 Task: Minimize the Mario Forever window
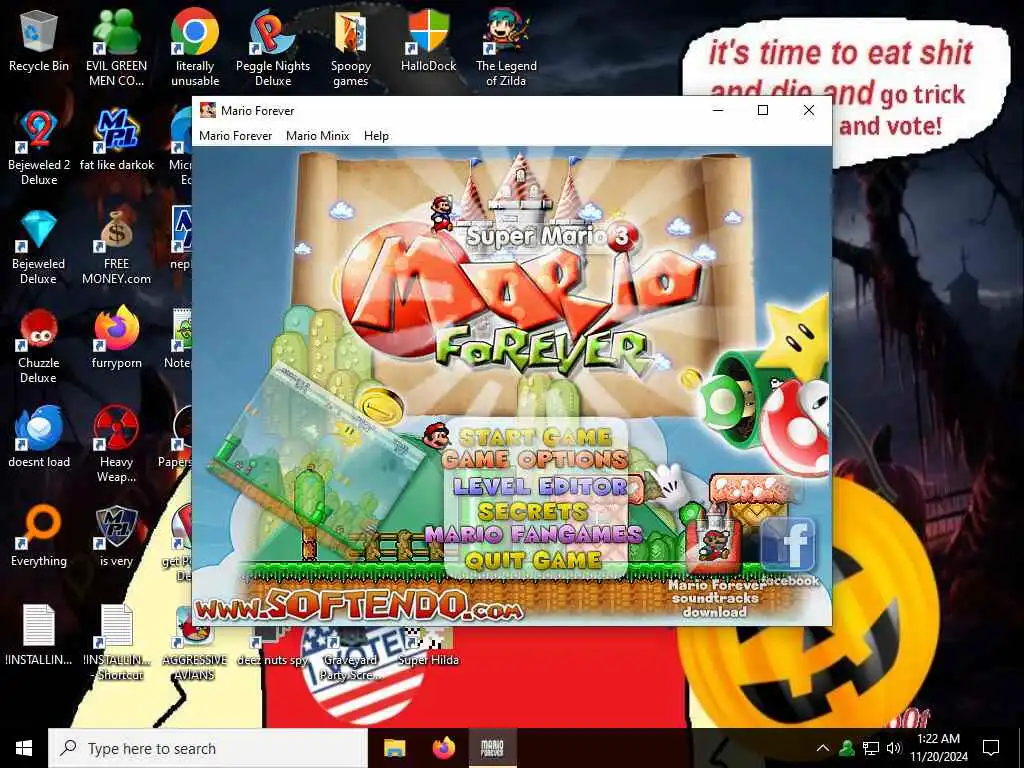coord(718,110)
